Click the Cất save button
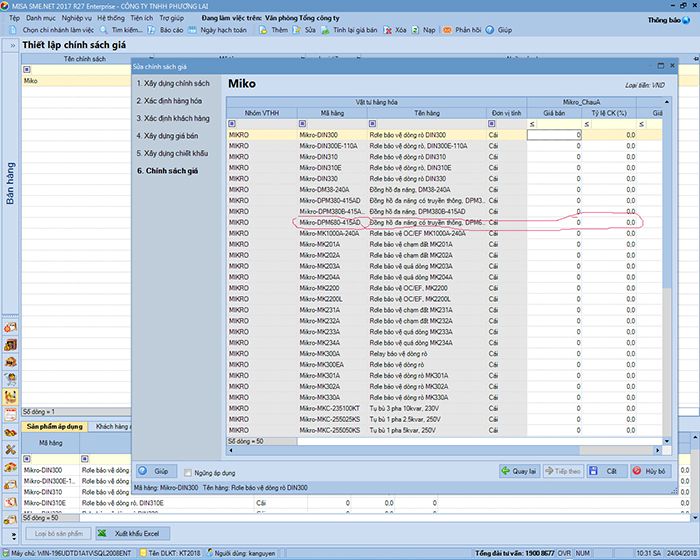This screenshot has height=560, width=700. click(x=606, y=471)
